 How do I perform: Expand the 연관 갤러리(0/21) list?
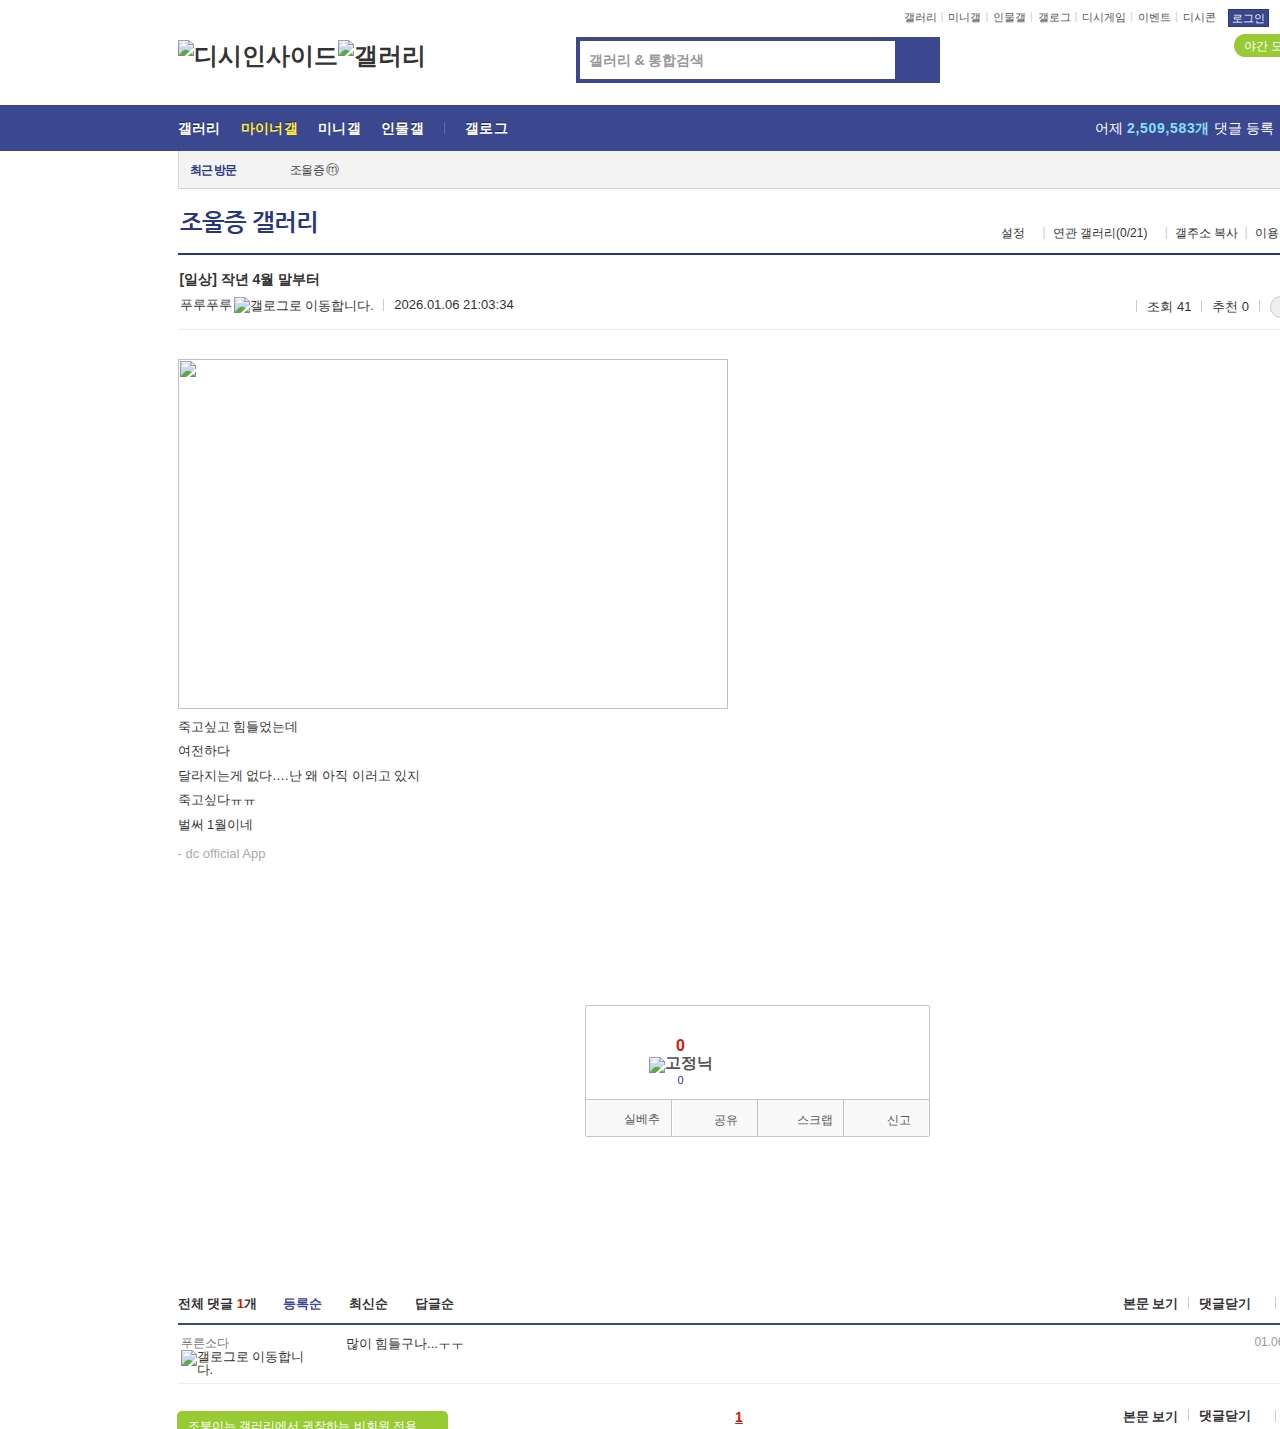(x=1099, y=233)
